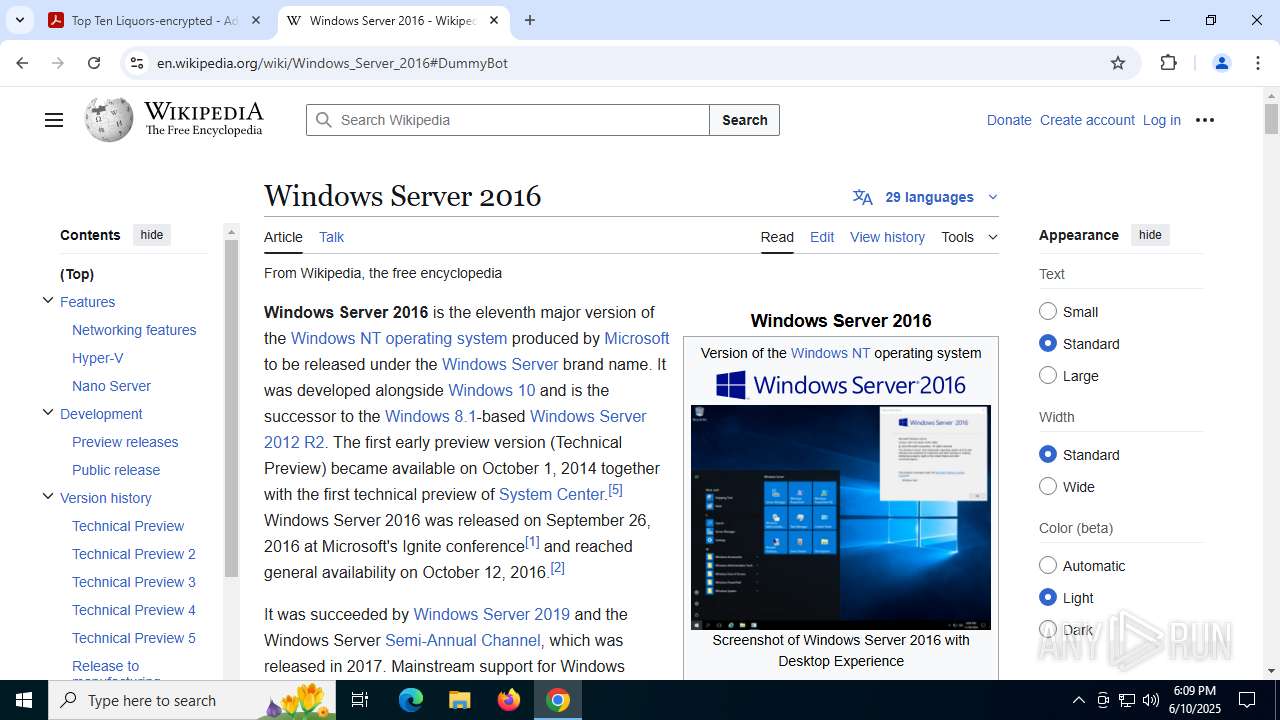Open the tab search dropdown arrow

point(19,20)
